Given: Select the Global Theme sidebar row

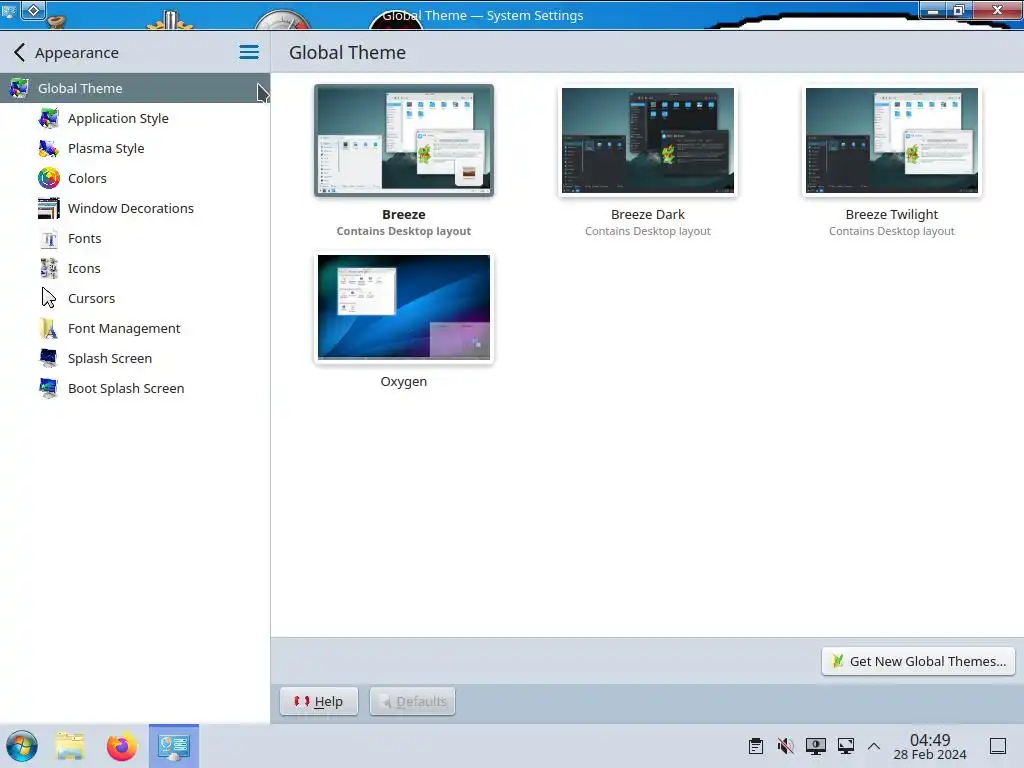Looking at the screenshot, I should pyautogui.click(x=135, y=88).
